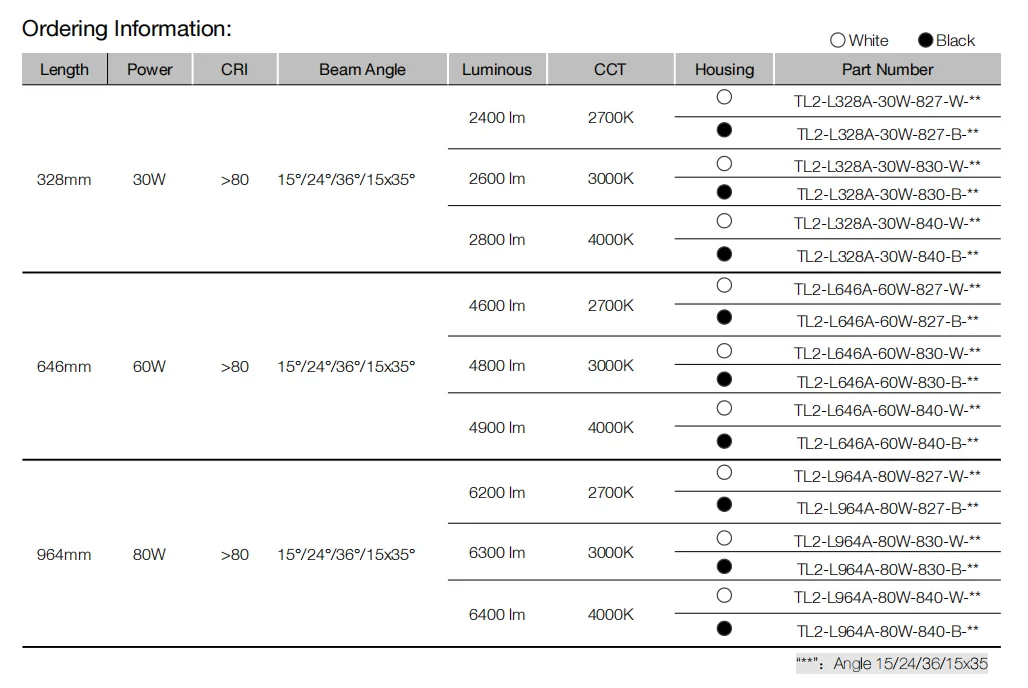Pick black housing circle for TL2-L964A-80W-827-B

[x=725, y=505]
